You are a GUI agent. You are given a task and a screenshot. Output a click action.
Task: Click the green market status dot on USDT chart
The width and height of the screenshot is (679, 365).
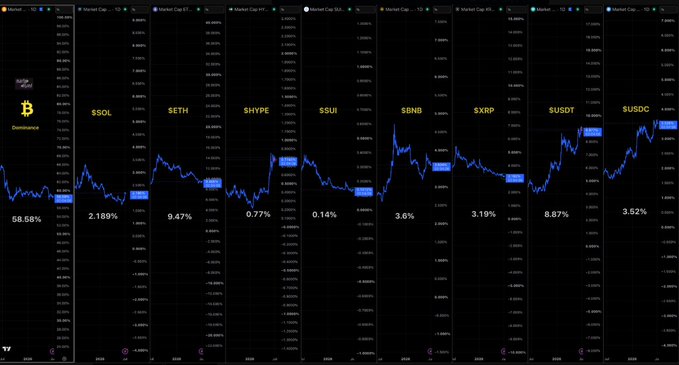tap(578, 9)
